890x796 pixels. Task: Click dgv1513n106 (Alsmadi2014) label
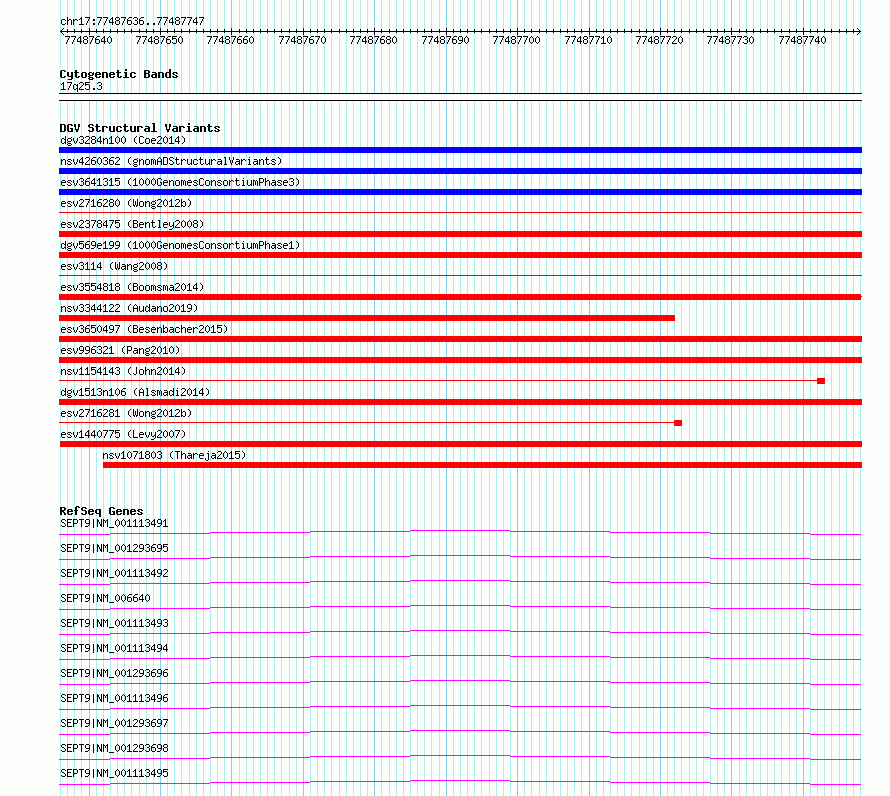click(x=135, y=392)
